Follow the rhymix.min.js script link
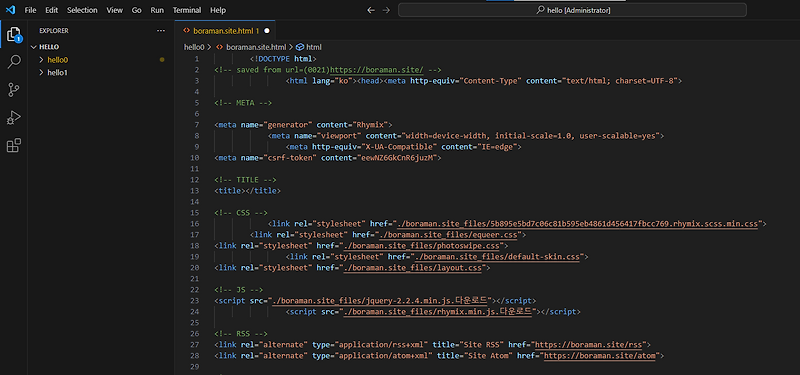 point(437,311)
